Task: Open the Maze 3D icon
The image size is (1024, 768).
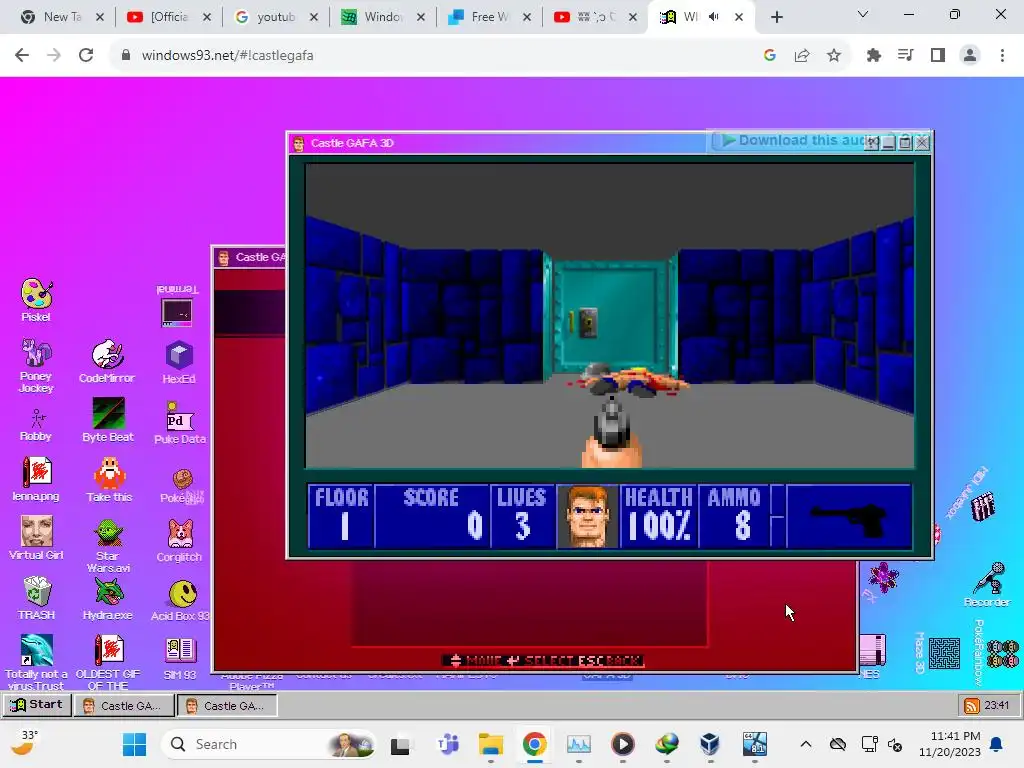Action: pyautogui.click(x=940, y=653)
